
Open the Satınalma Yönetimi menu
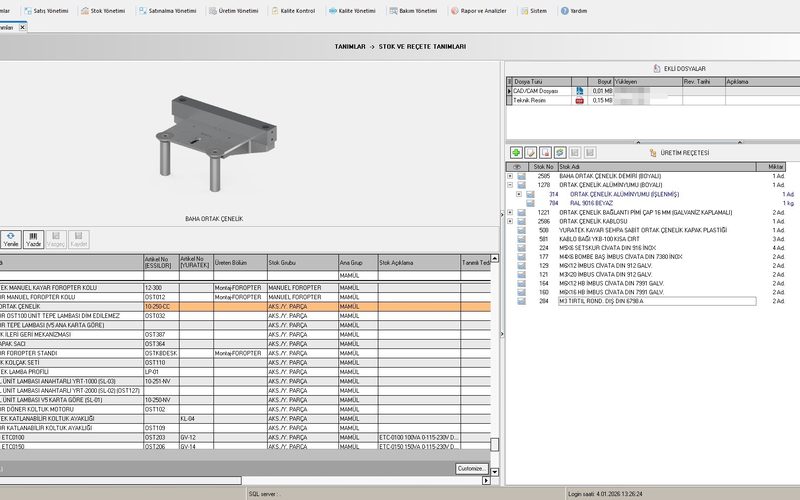[x=167, y=11]
